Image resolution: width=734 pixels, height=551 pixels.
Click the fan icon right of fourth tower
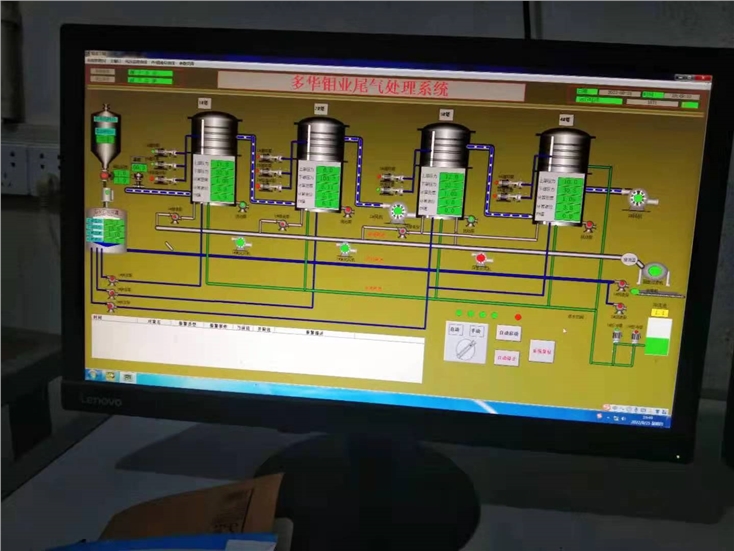coord(636,198)
